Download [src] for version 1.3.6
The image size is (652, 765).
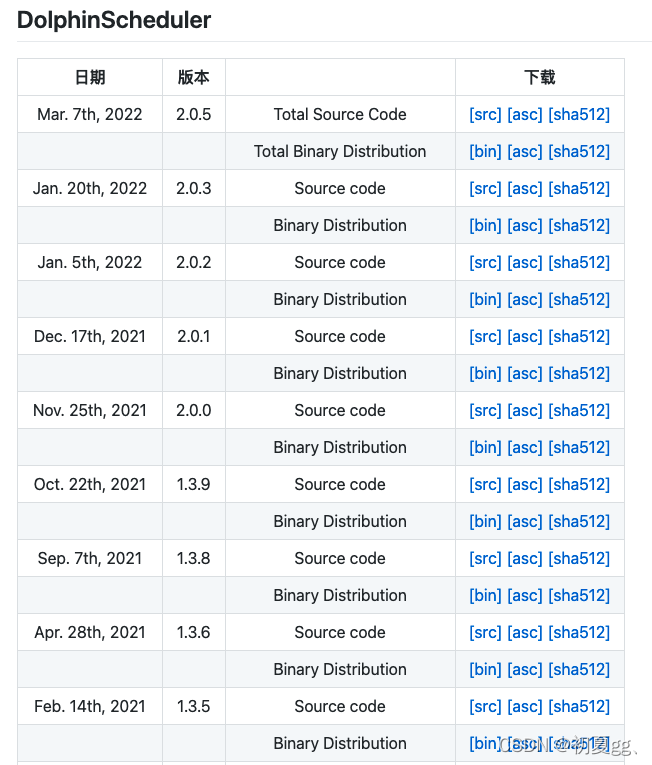click(x=485, y=632)
